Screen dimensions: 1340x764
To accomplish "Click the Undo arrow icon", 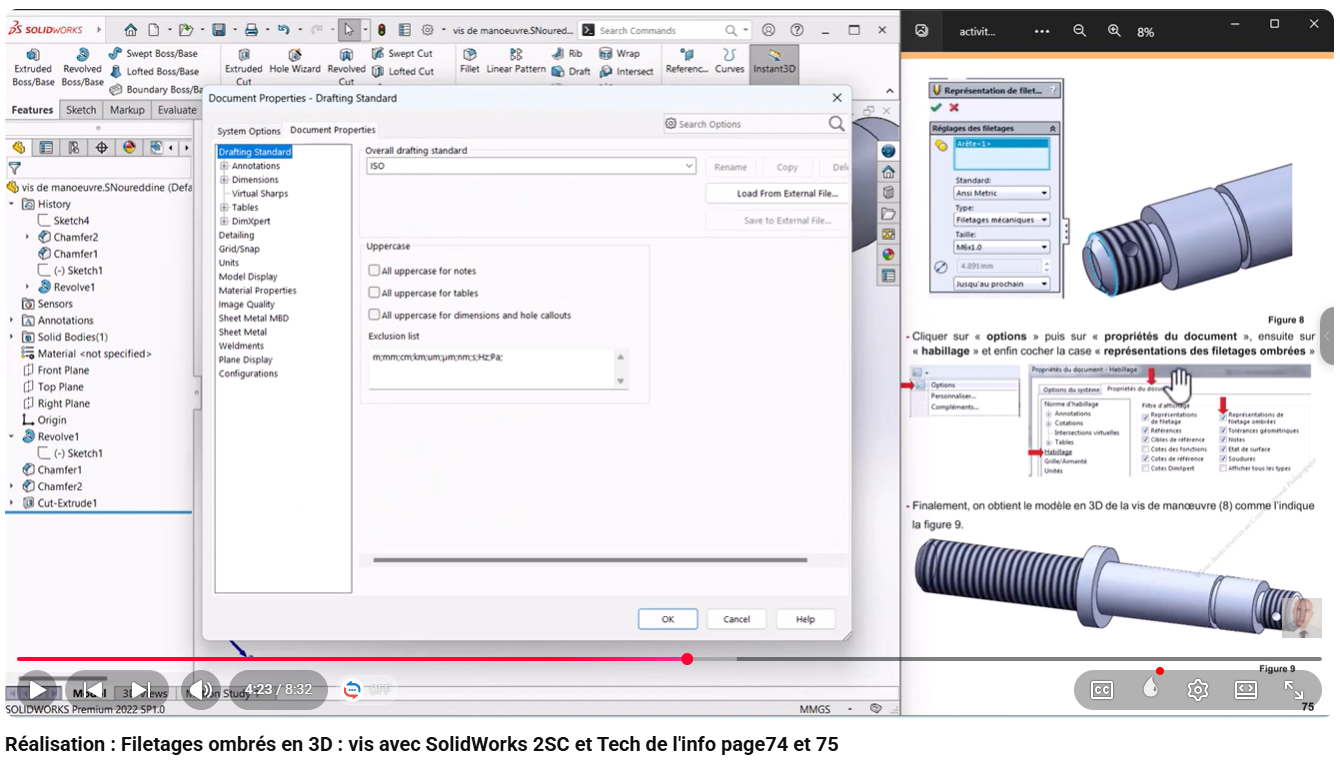I will click(x=283, y=30).
